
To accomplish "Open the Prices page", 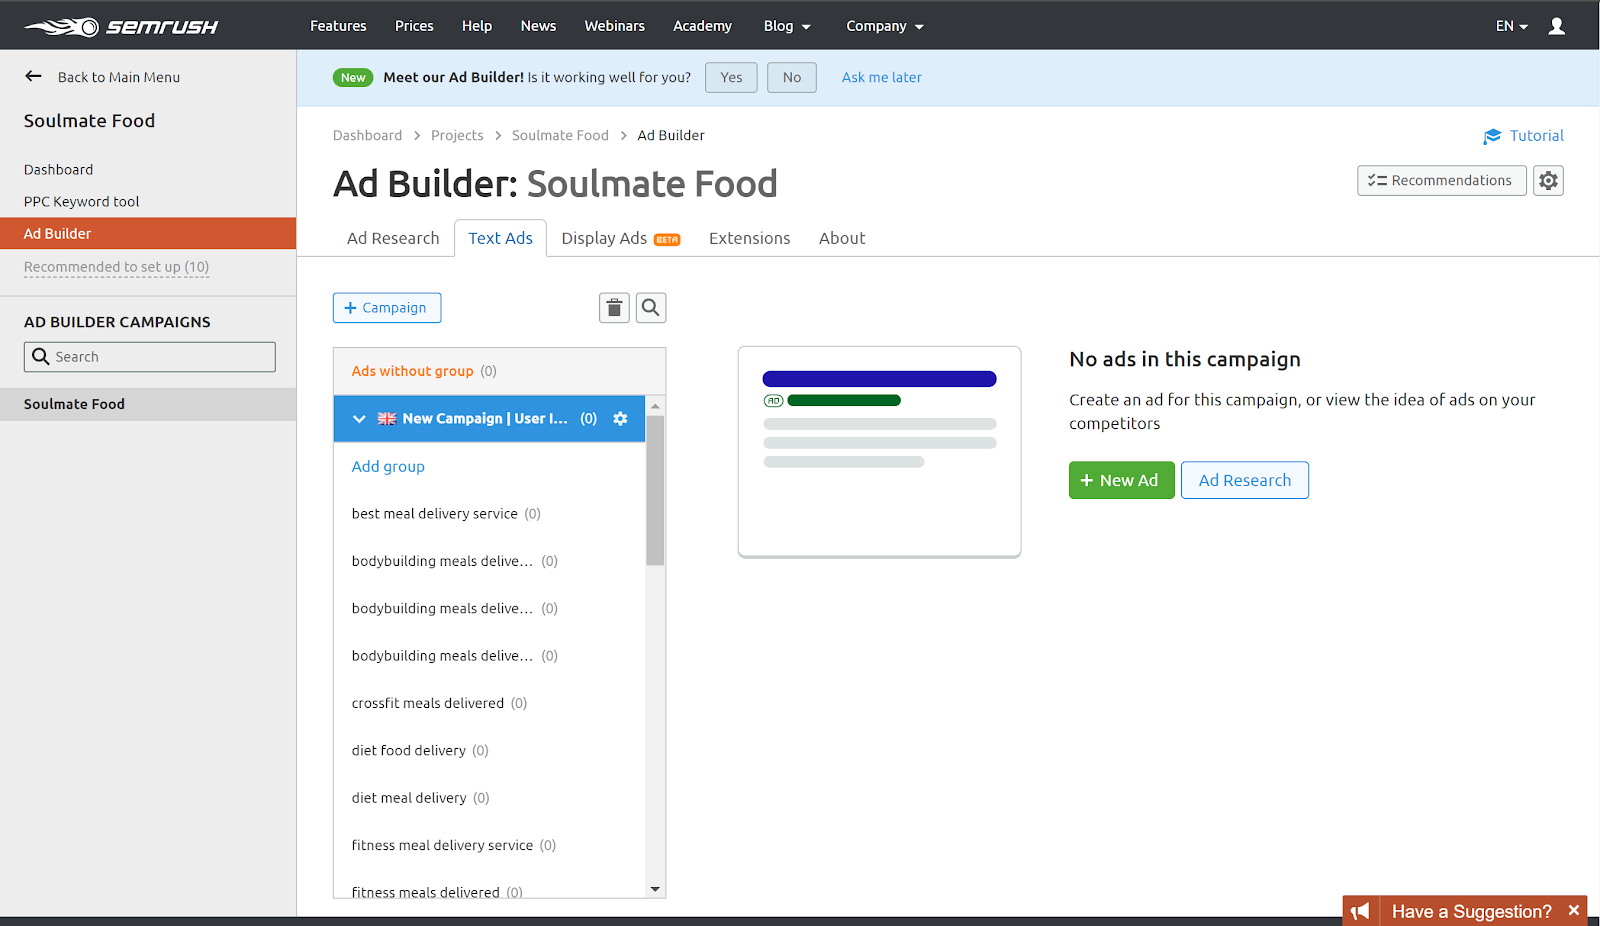I will click(414, 26).
